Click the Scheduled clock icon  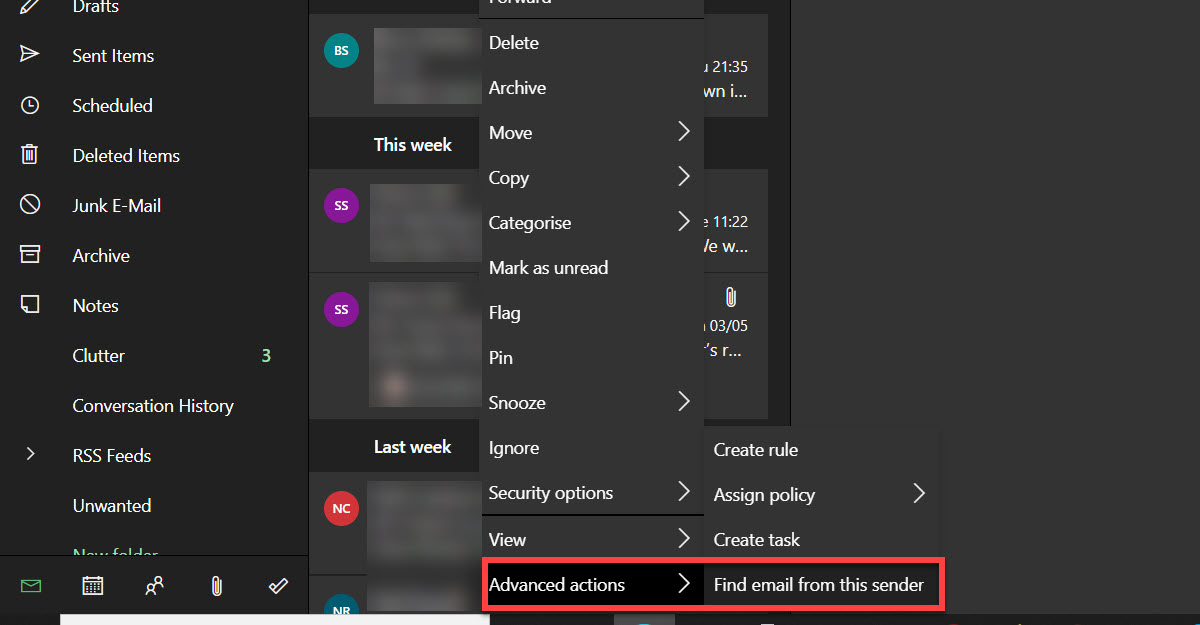click(31, 105)
